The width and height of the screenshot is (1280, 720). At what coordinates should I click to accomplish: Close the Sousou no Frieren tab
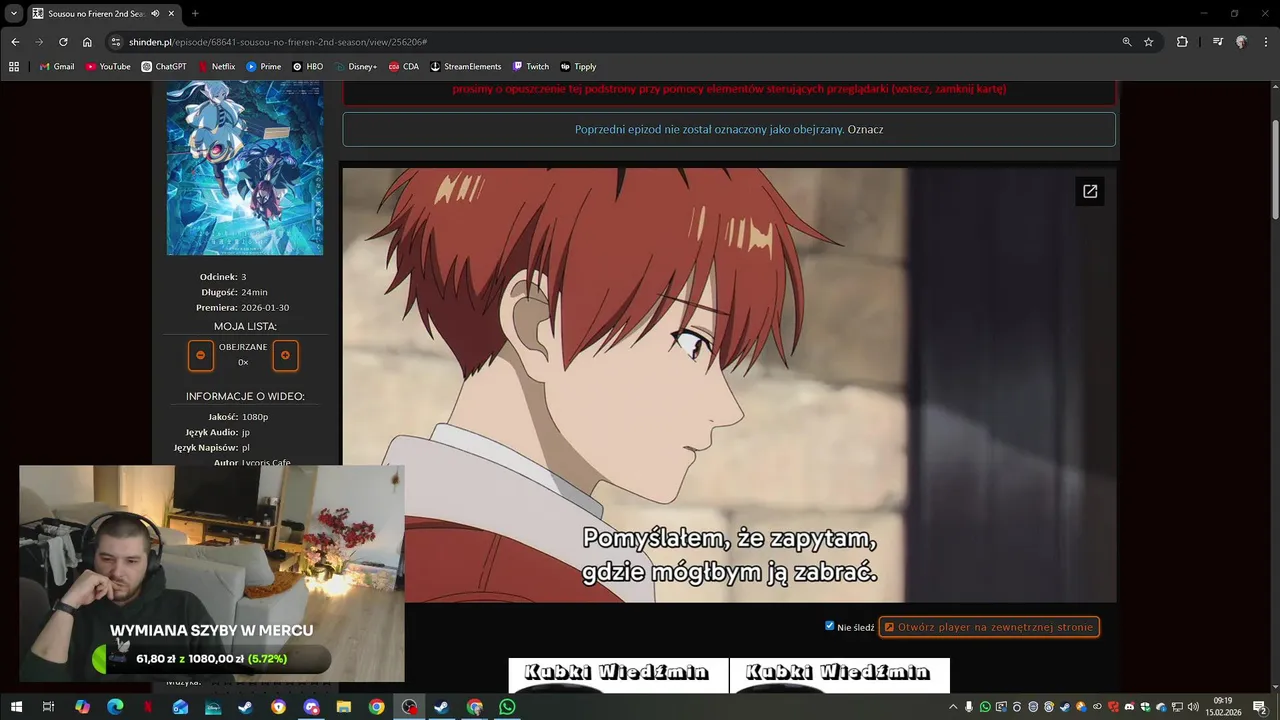point(171,14)
